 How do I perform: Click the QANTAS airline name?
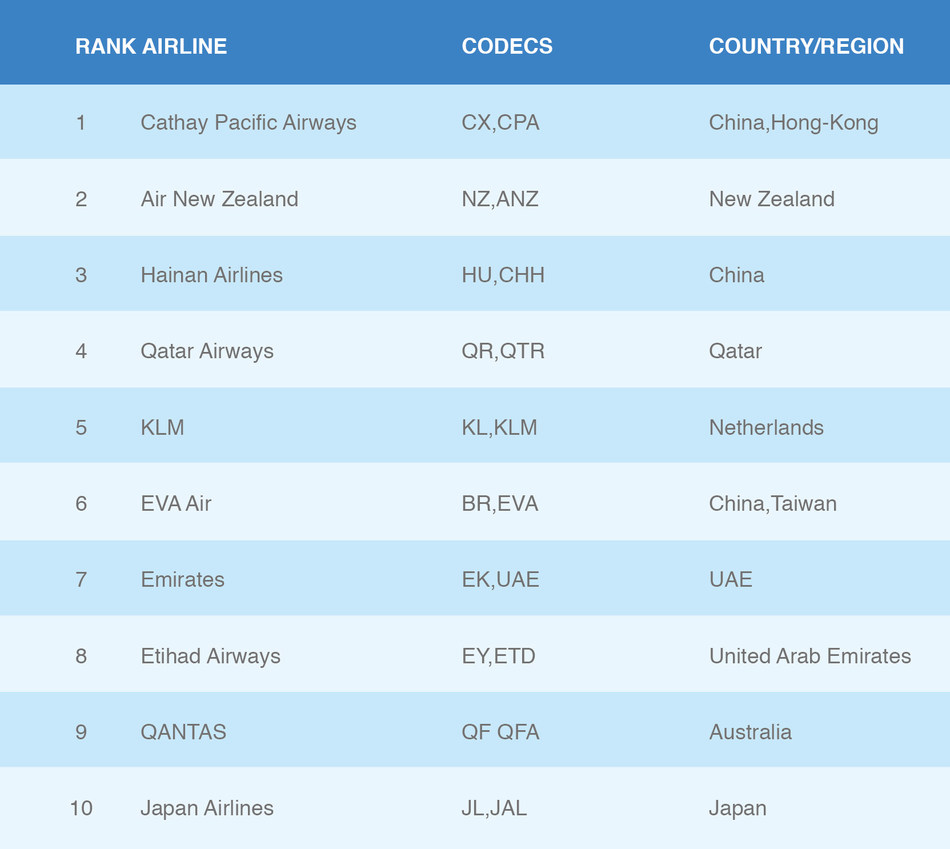[x=183, y=732]
